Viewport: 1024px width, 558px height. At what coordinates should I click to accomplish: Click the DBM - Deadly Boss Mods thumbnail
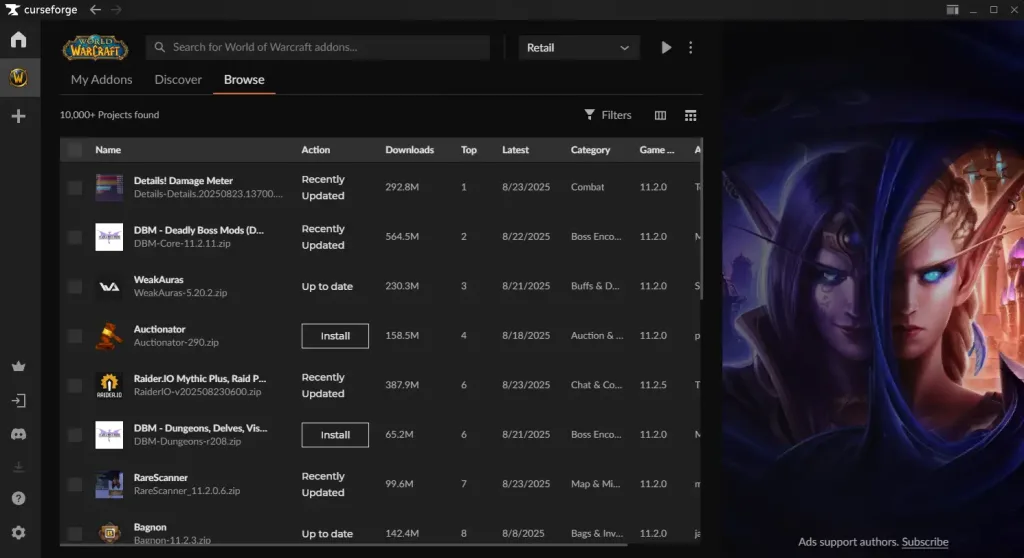[x=109, y=237]
